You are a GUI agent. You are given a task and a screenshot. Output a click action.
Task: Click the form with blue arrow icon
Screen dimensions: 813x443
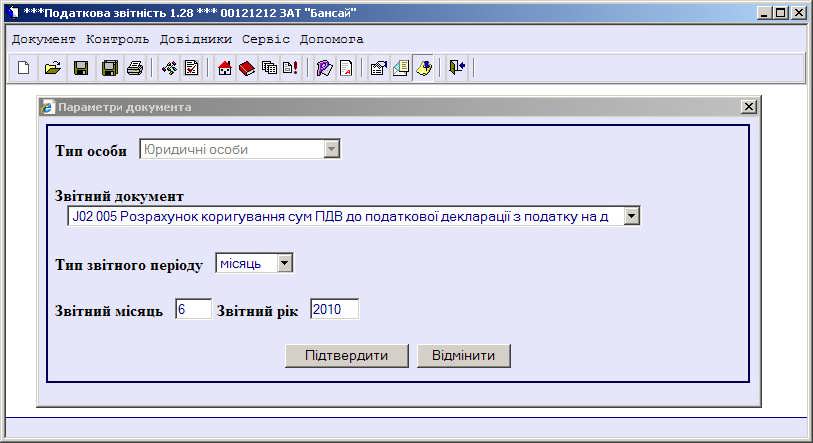pos(379,68)
